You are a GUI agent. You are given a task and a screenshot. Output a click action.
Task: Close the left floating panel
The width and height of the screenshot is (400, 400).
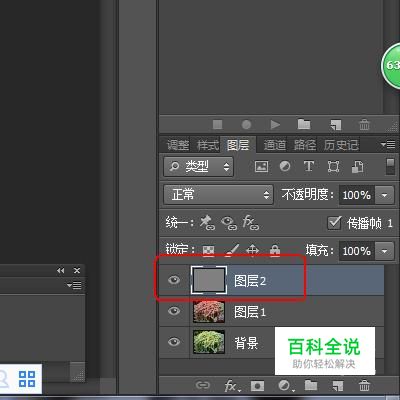pos(77,271)
